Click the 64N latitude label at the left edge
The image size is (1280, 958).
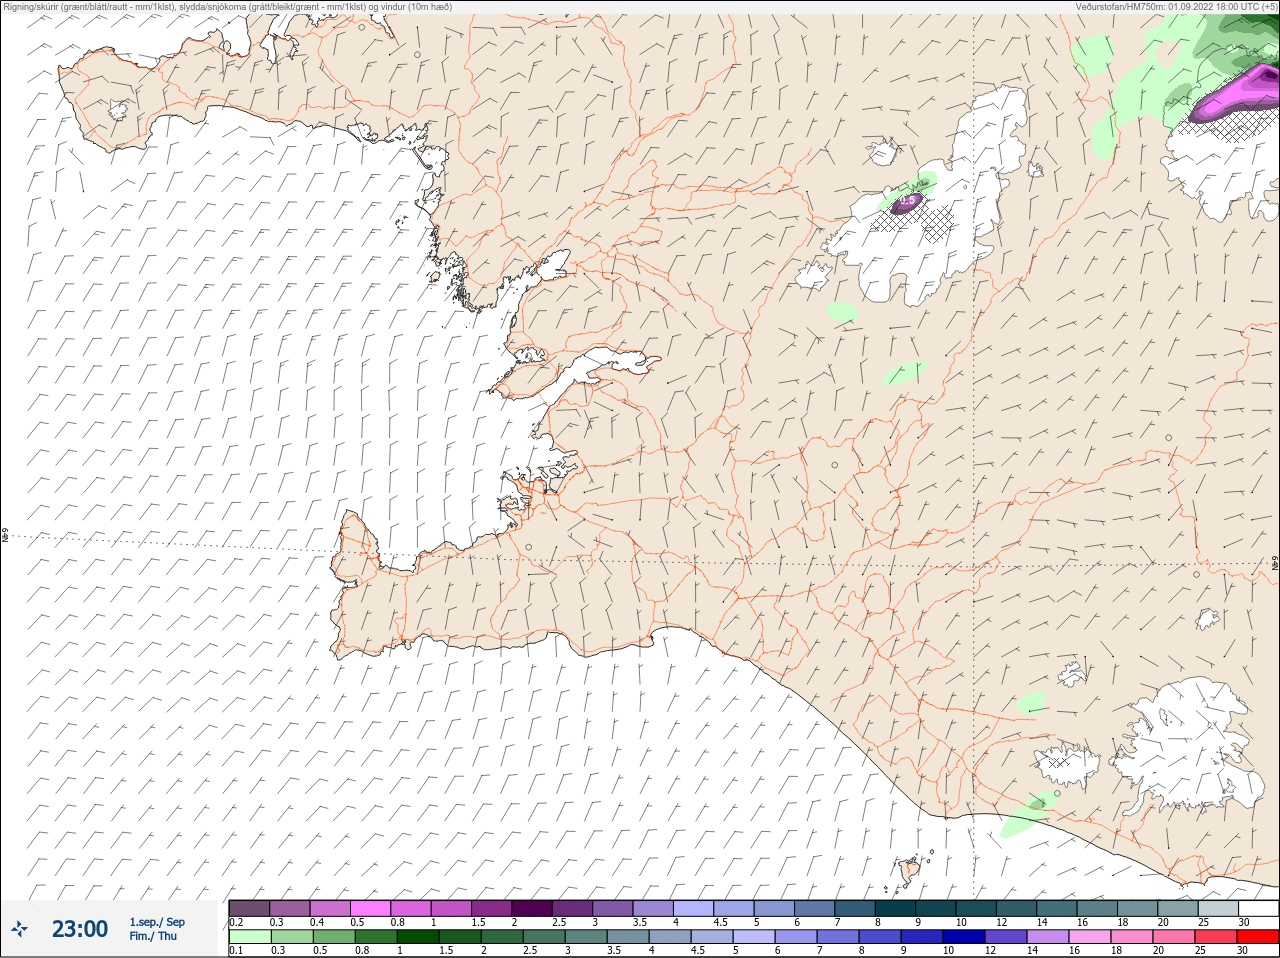[5, 537]
